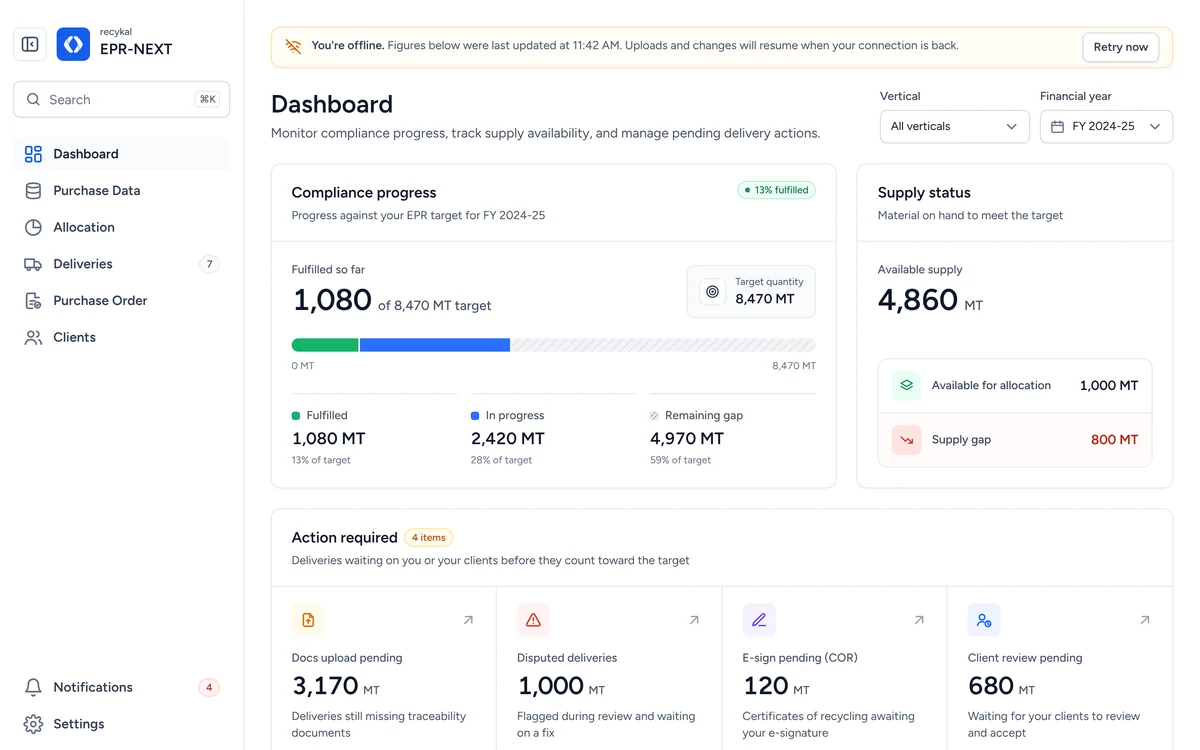Click the striped remaining gap bar segment

click(664, 345)
